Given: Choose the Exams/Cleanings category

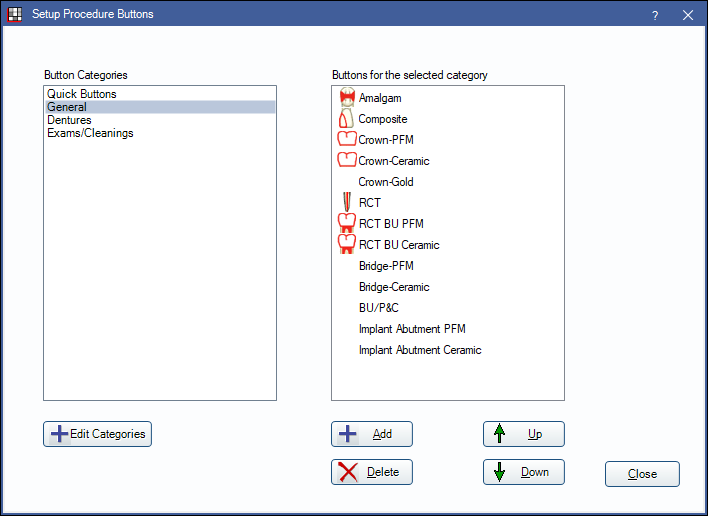Looking at the screenshot, I should [x=90, y=133].
